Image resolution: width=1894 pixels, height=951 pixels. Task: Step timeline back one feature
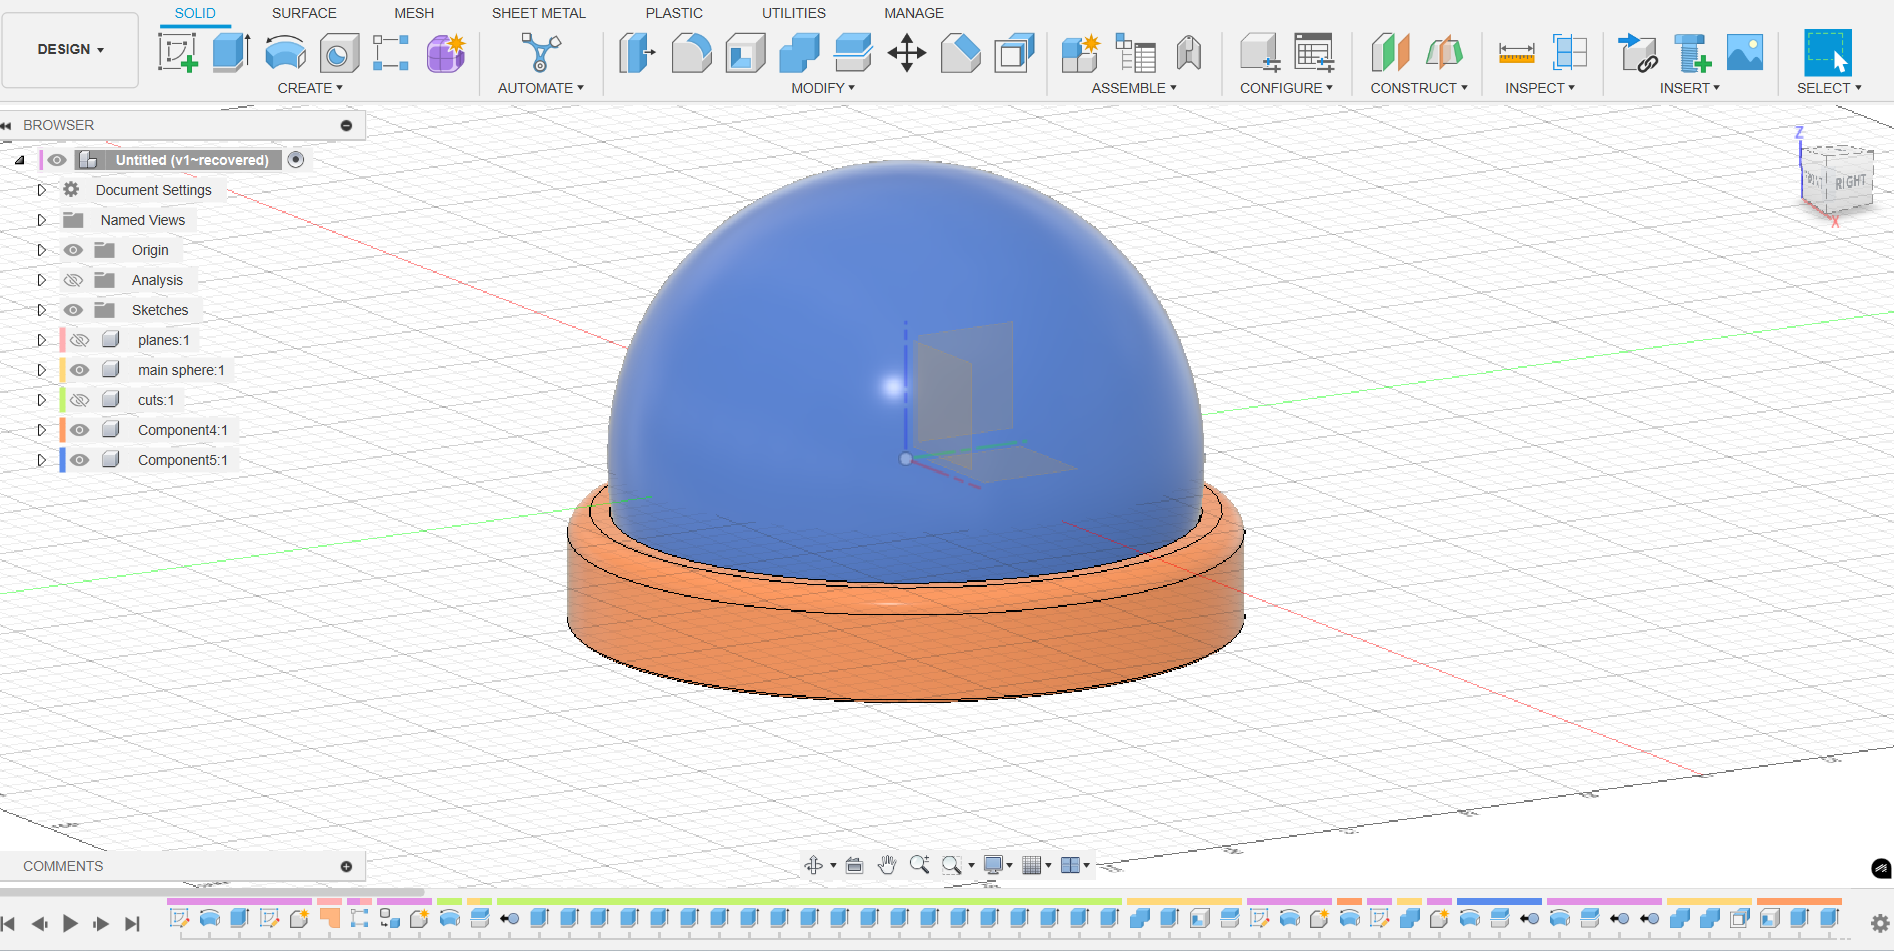(x=39, y=923)
